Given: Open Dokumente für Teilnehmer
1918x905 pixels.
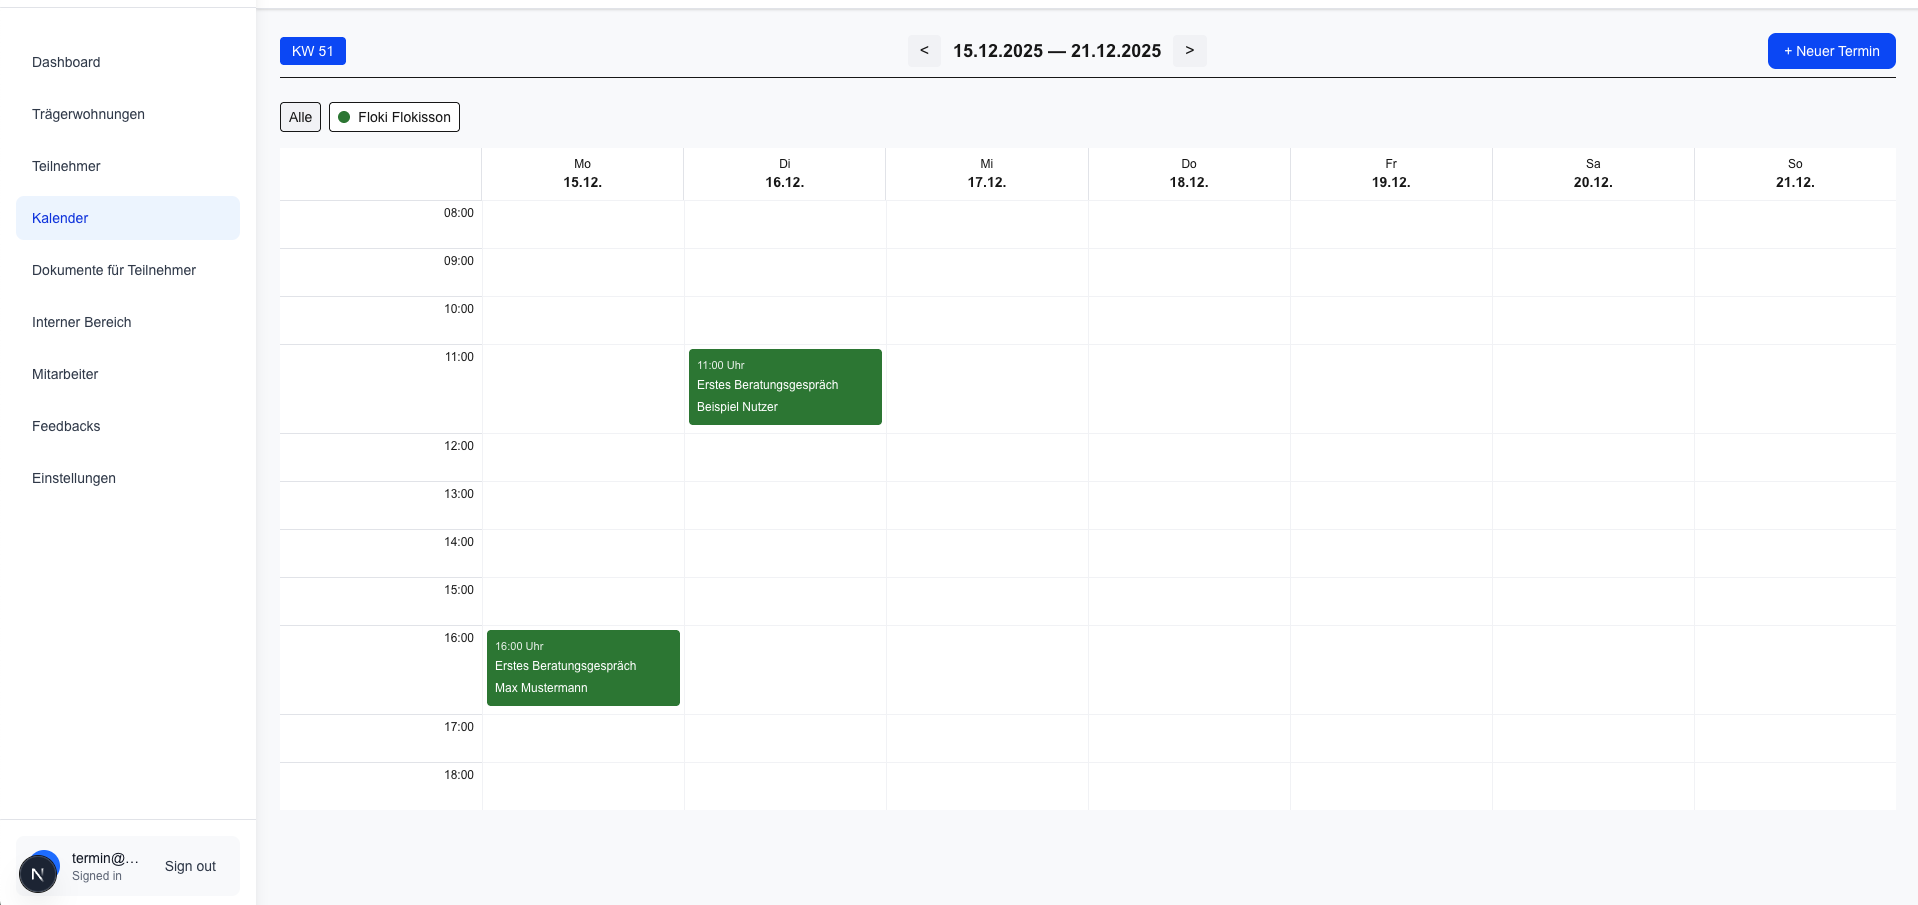Looking at the screenshot, I should (x=114, y=270).
